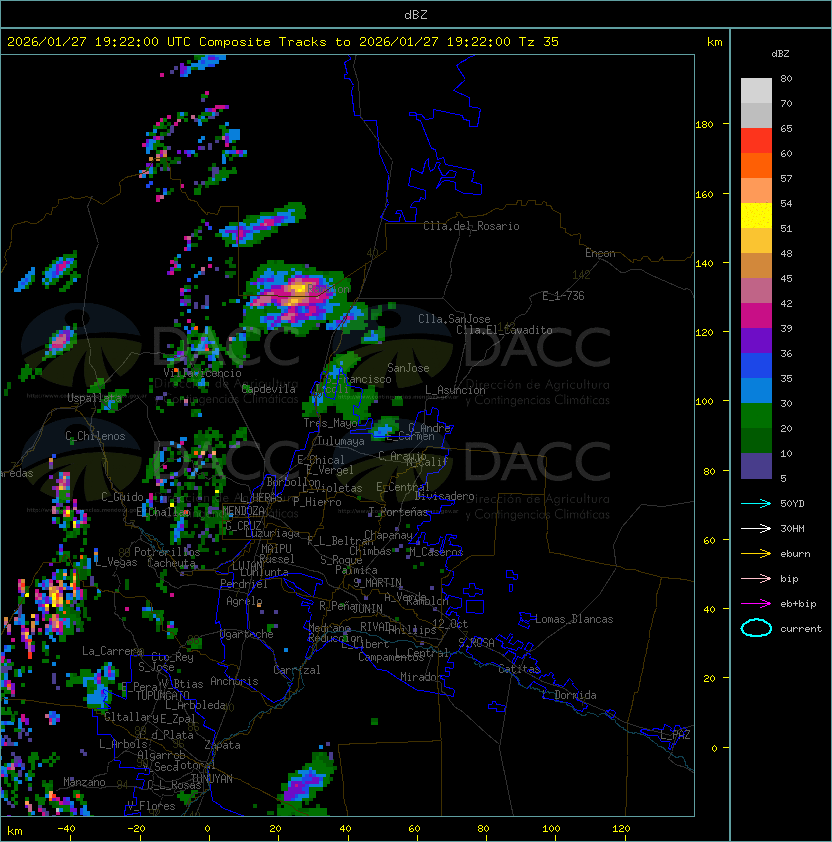
Task: Select the slate purple swatch at scale bottom
Action: pos(756,466)
